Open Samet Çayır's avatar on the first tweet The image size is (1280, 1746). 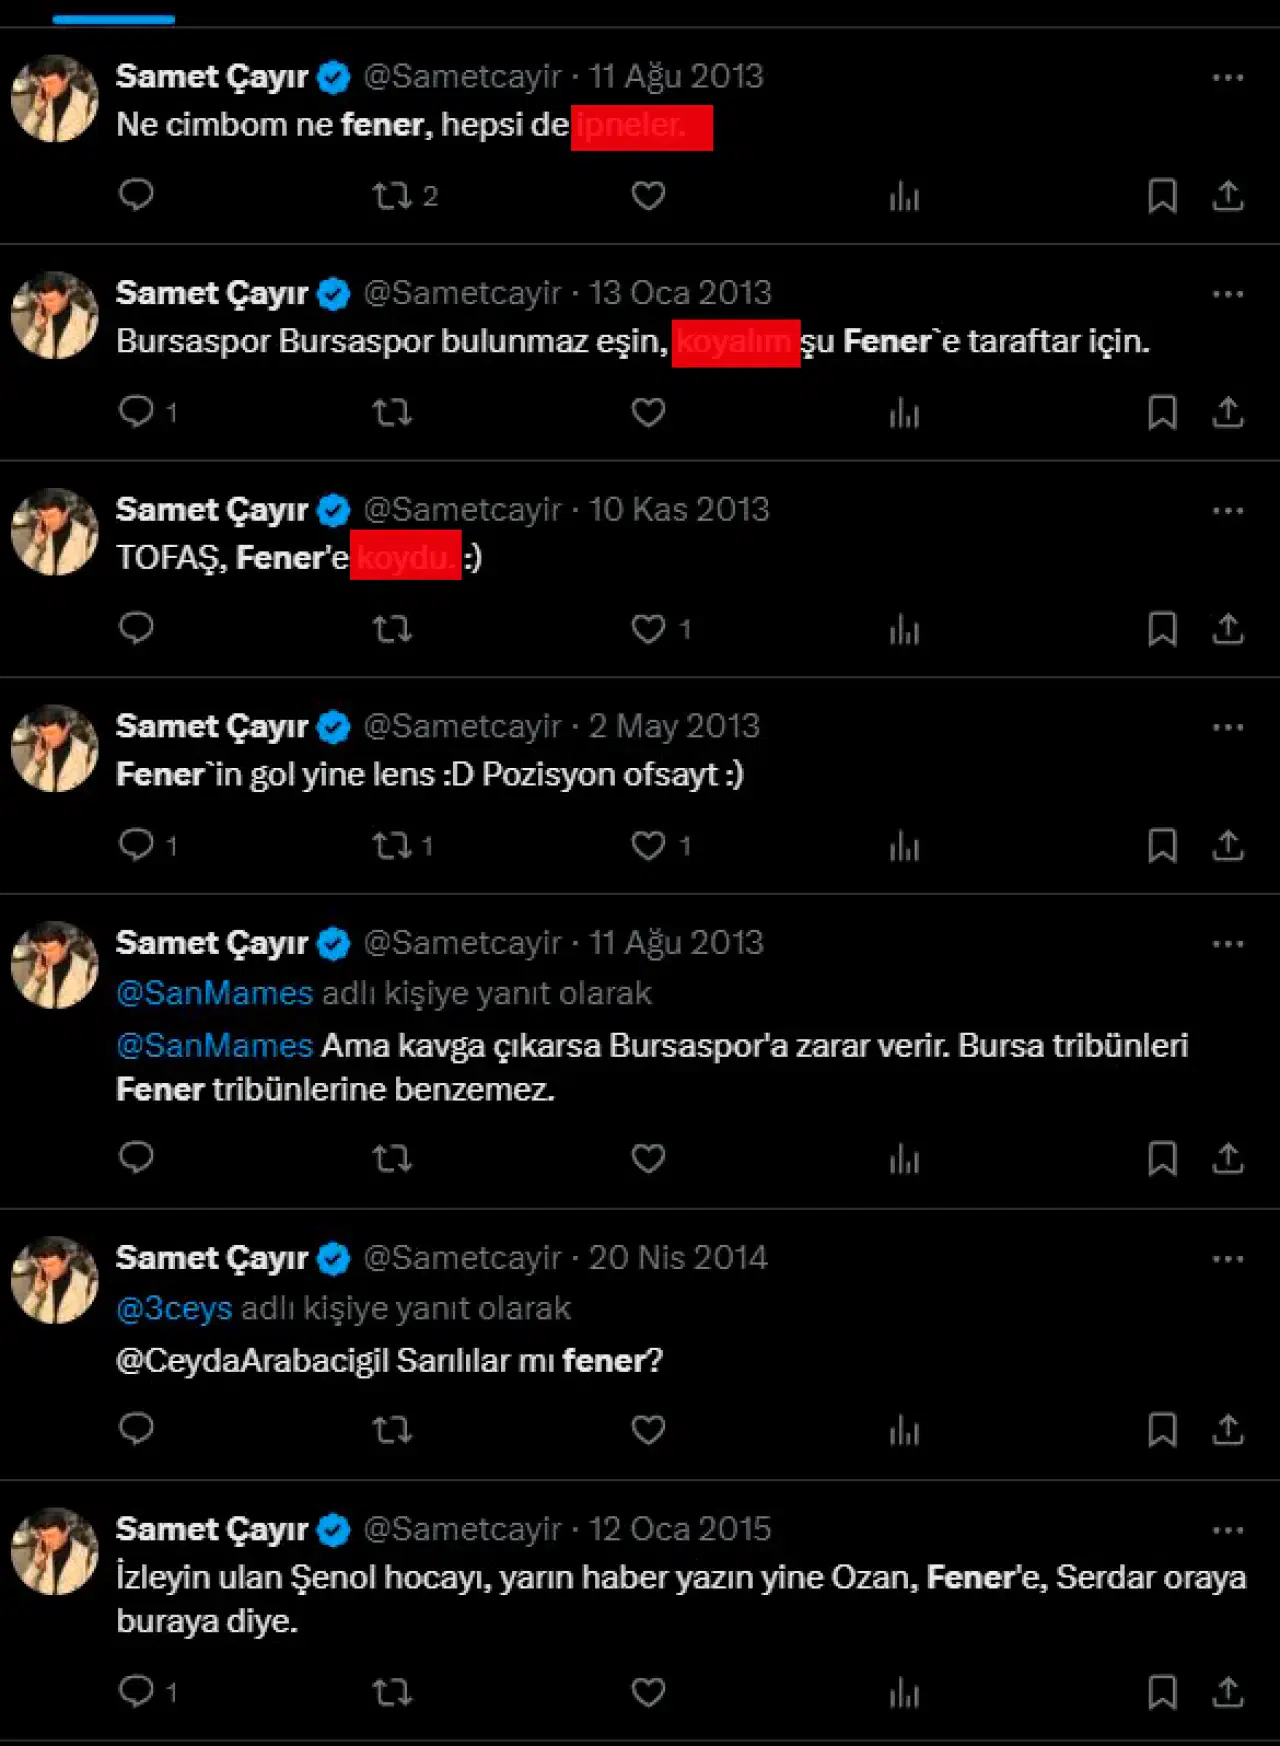pos(55,98)
